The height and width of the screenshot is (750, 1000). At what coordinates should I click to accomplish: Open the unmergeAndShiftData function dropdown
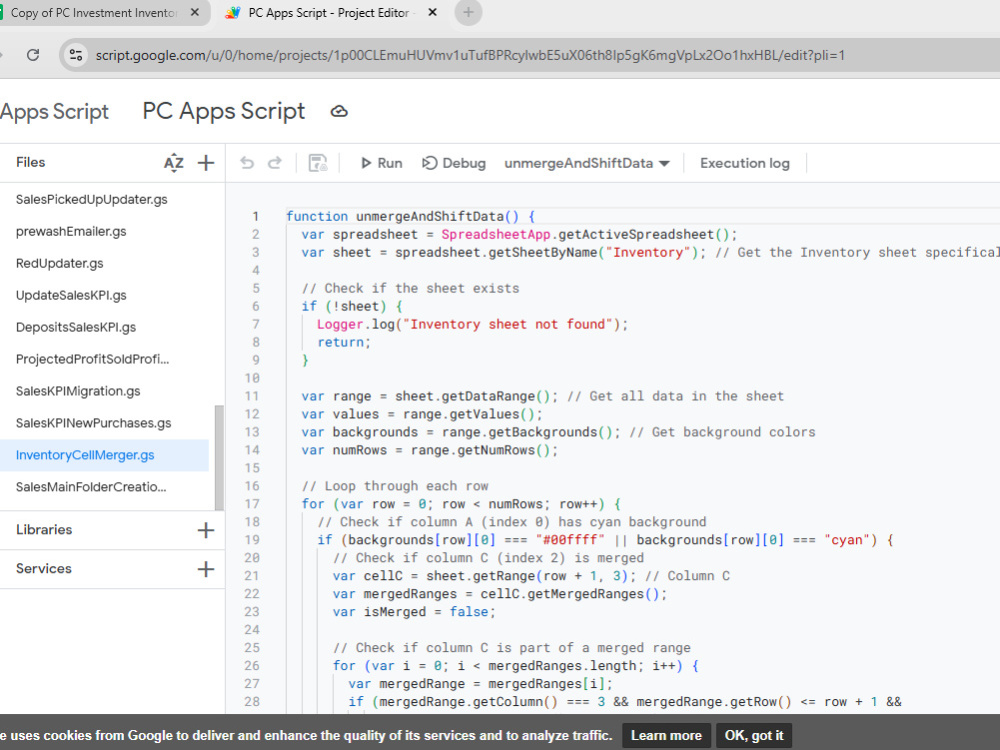[x=587, y=163]
